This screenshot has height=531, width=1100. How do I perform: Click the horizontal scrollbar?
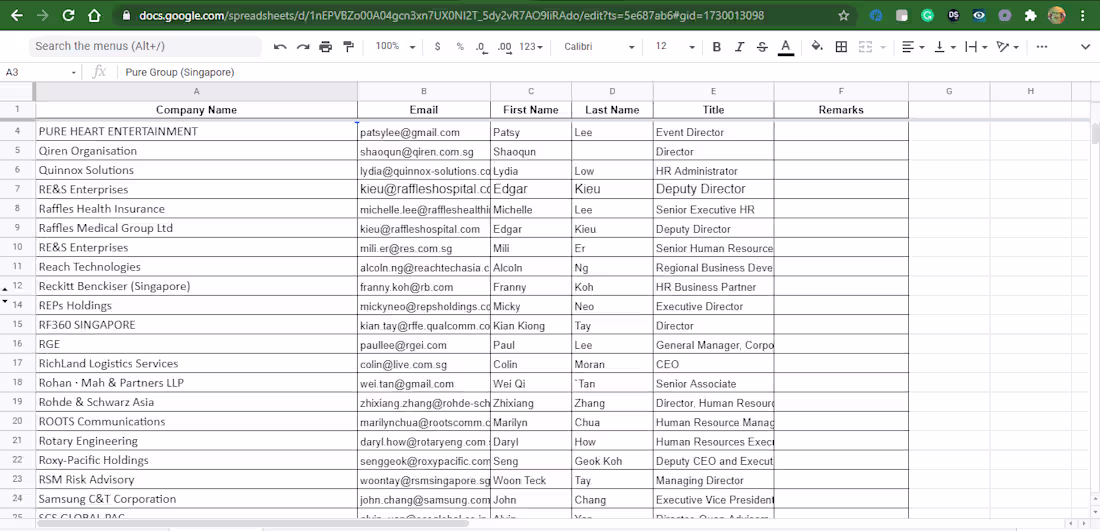[x=253, y=523]
